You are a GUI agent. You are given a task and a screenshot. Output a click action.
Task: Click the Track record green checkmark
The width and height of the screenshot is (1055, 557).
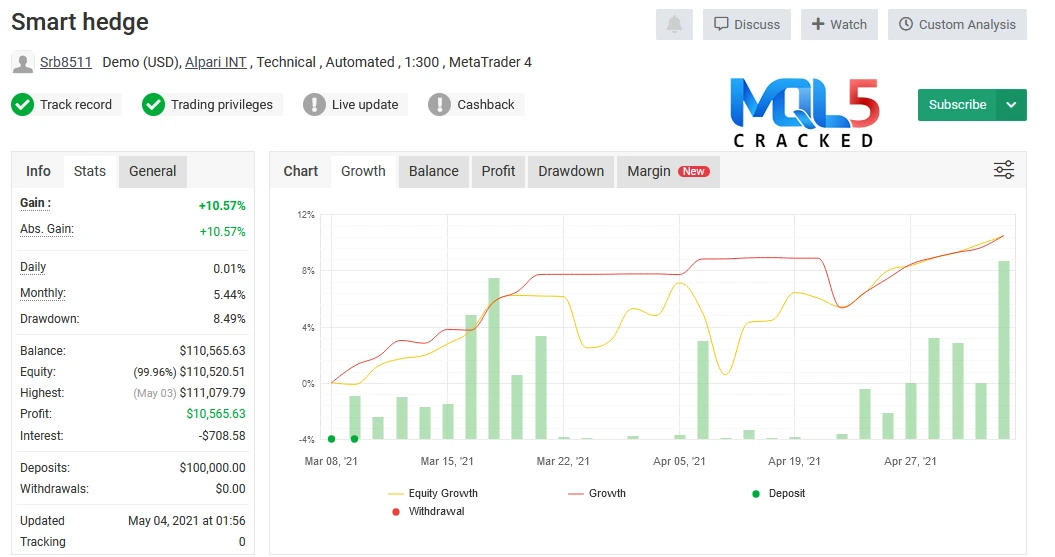click(x=22, y=105)
